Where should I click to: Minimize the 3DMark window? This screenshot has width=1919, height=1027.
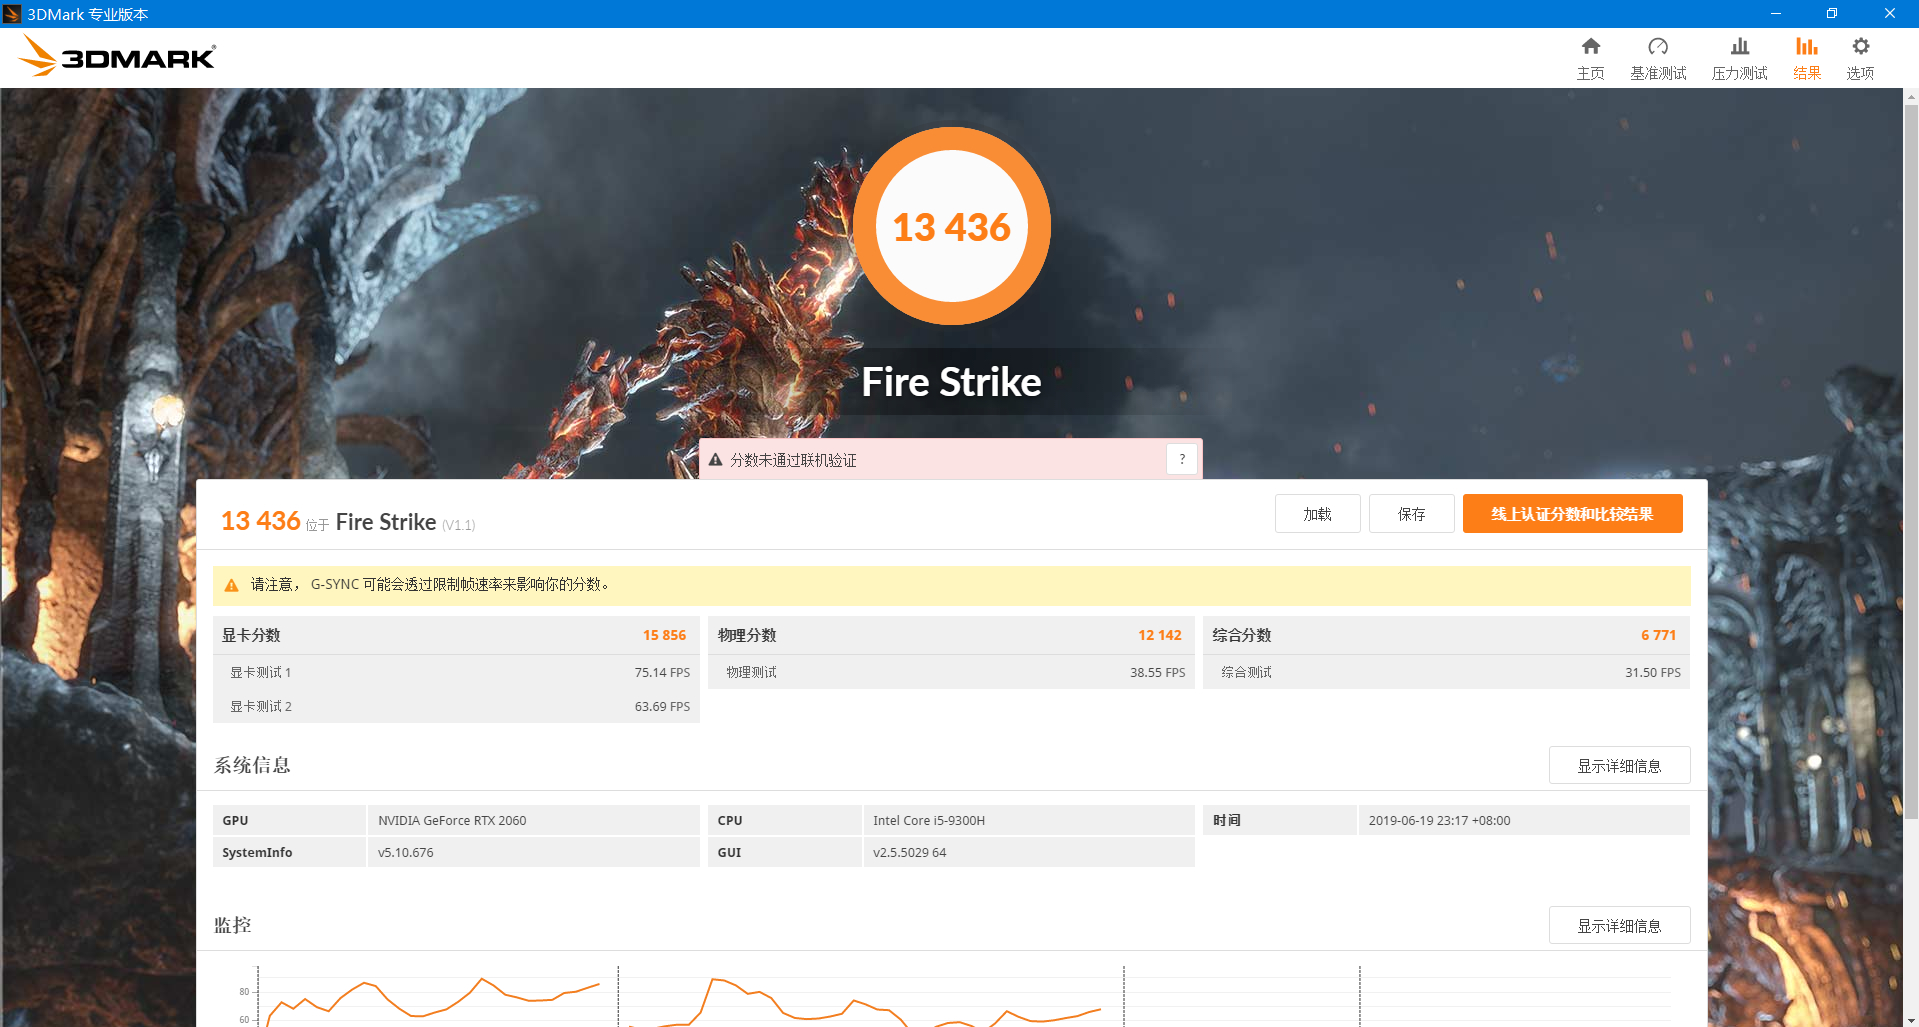pos(1776,13)
